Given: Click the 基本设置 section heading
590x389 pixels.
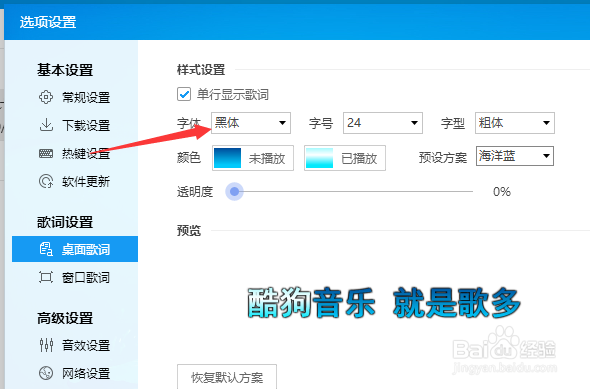Looking at the screenshot, I should (65, 70).
